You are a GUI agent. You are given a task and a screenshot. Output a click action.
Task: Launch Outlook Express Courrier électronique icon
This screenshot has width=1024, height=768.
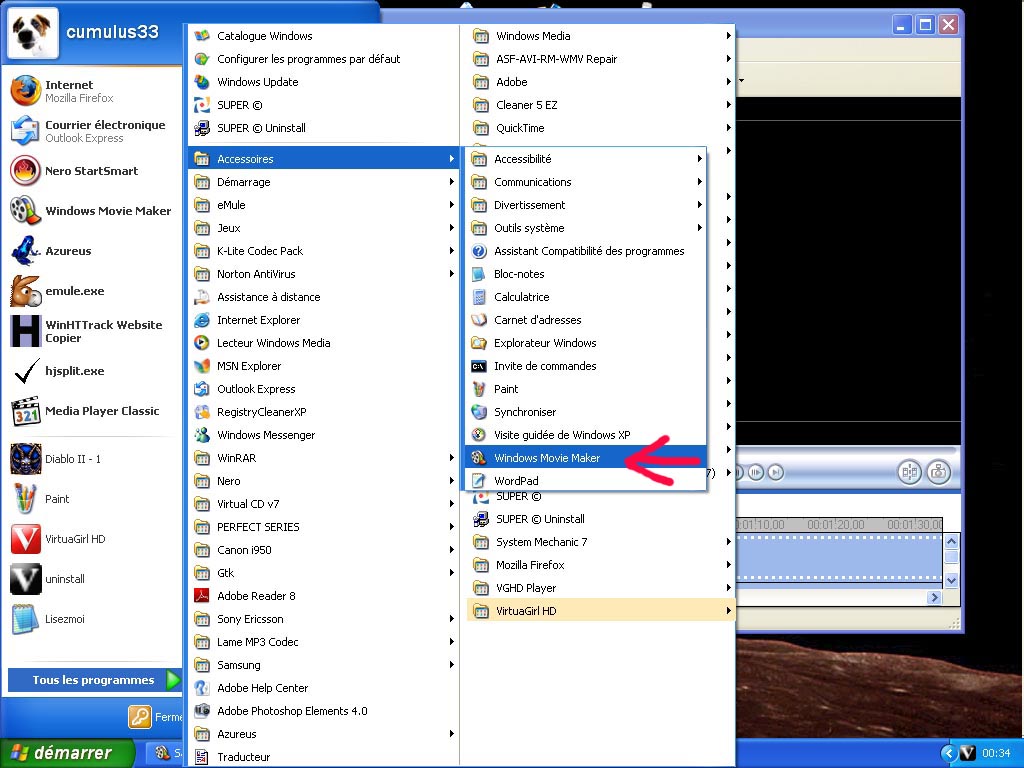point(25,131)
